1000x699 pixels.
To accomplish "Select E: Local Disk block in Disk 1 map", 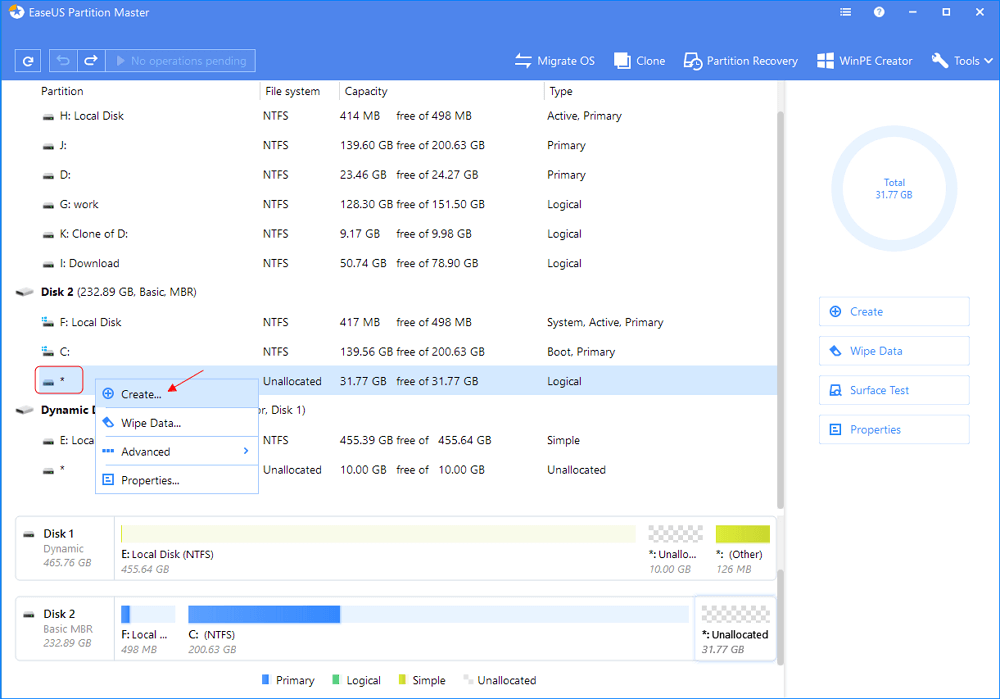I will pos(378,549).
